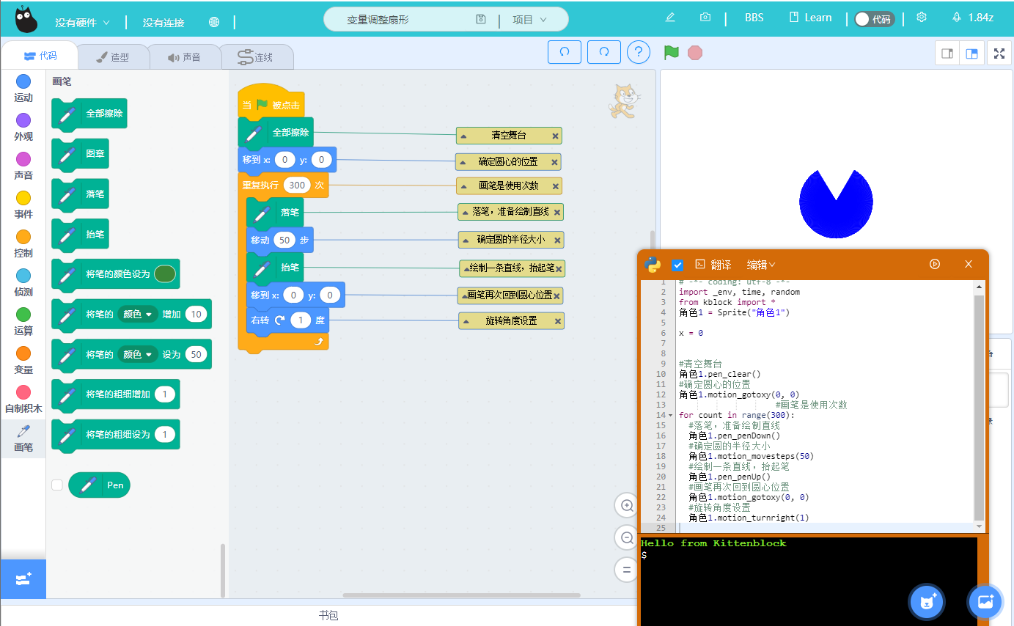Switch to the 声音 sounds tab
Screen dimensions: 1014x626
184,58
